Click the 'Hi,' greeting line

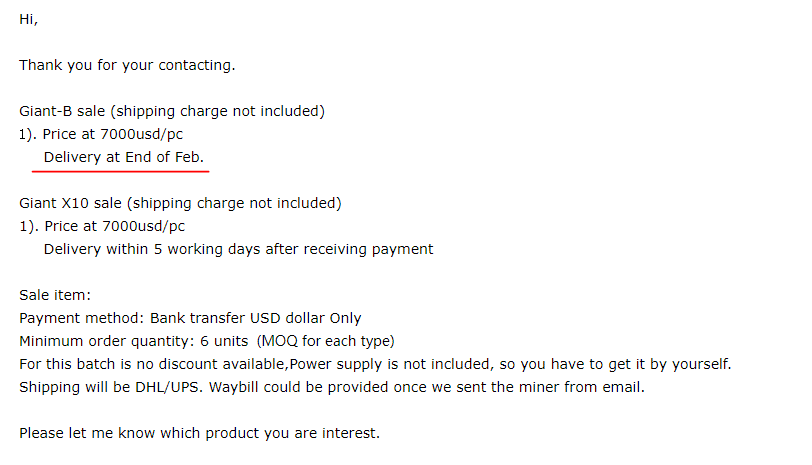28,20
